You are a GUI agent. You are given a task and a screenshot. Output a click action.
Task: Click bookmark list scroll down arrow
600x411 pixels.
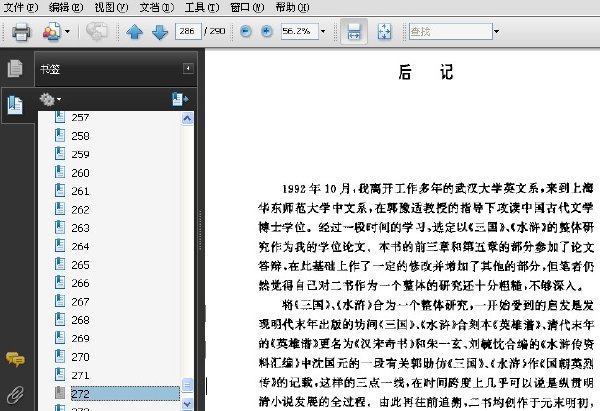pyautogui.click(x=187, y=404)
